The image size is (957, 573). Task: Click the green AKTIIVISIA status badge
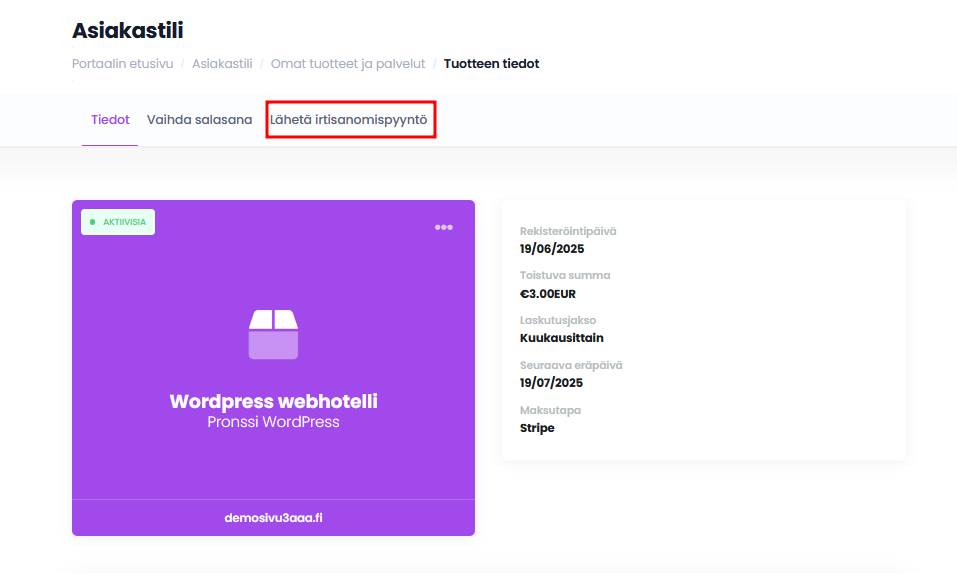pos(118,222)
